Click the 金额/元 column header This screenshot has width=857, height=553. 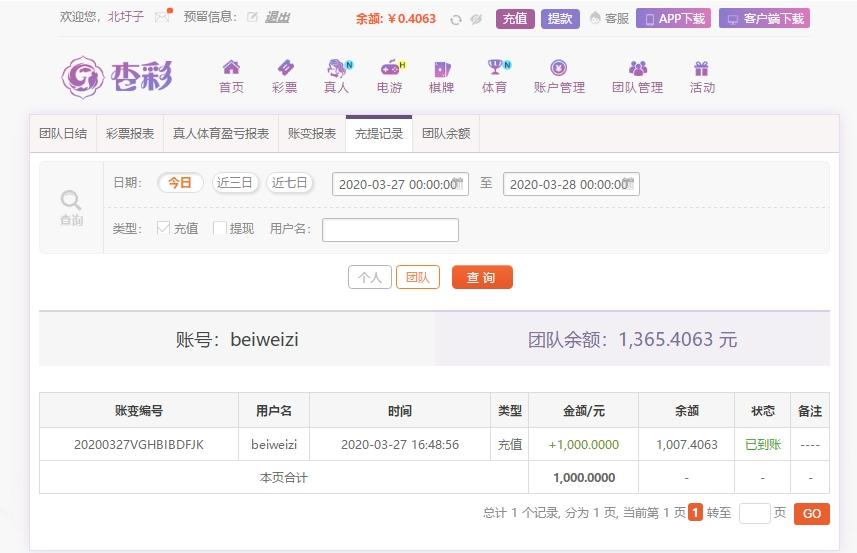(584, 411)
